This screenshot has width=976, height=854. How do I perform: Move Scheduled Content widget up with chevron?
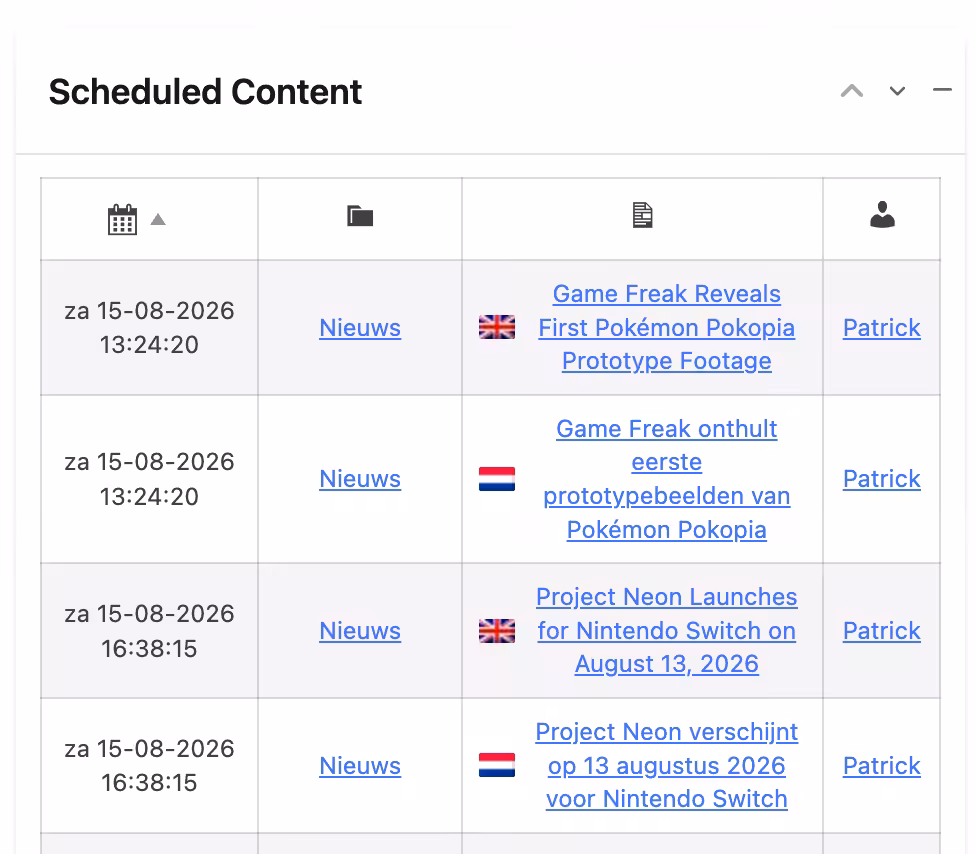[852, 91]
